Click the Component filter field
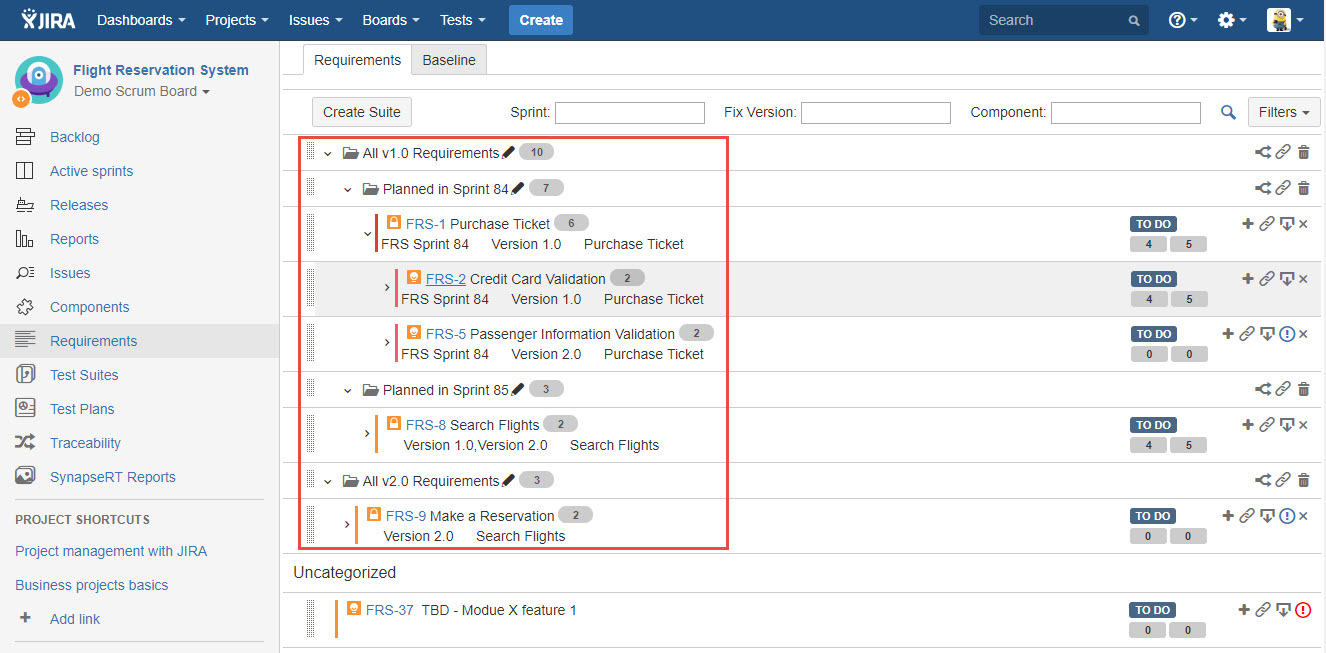 click(x=1126, y=113)
